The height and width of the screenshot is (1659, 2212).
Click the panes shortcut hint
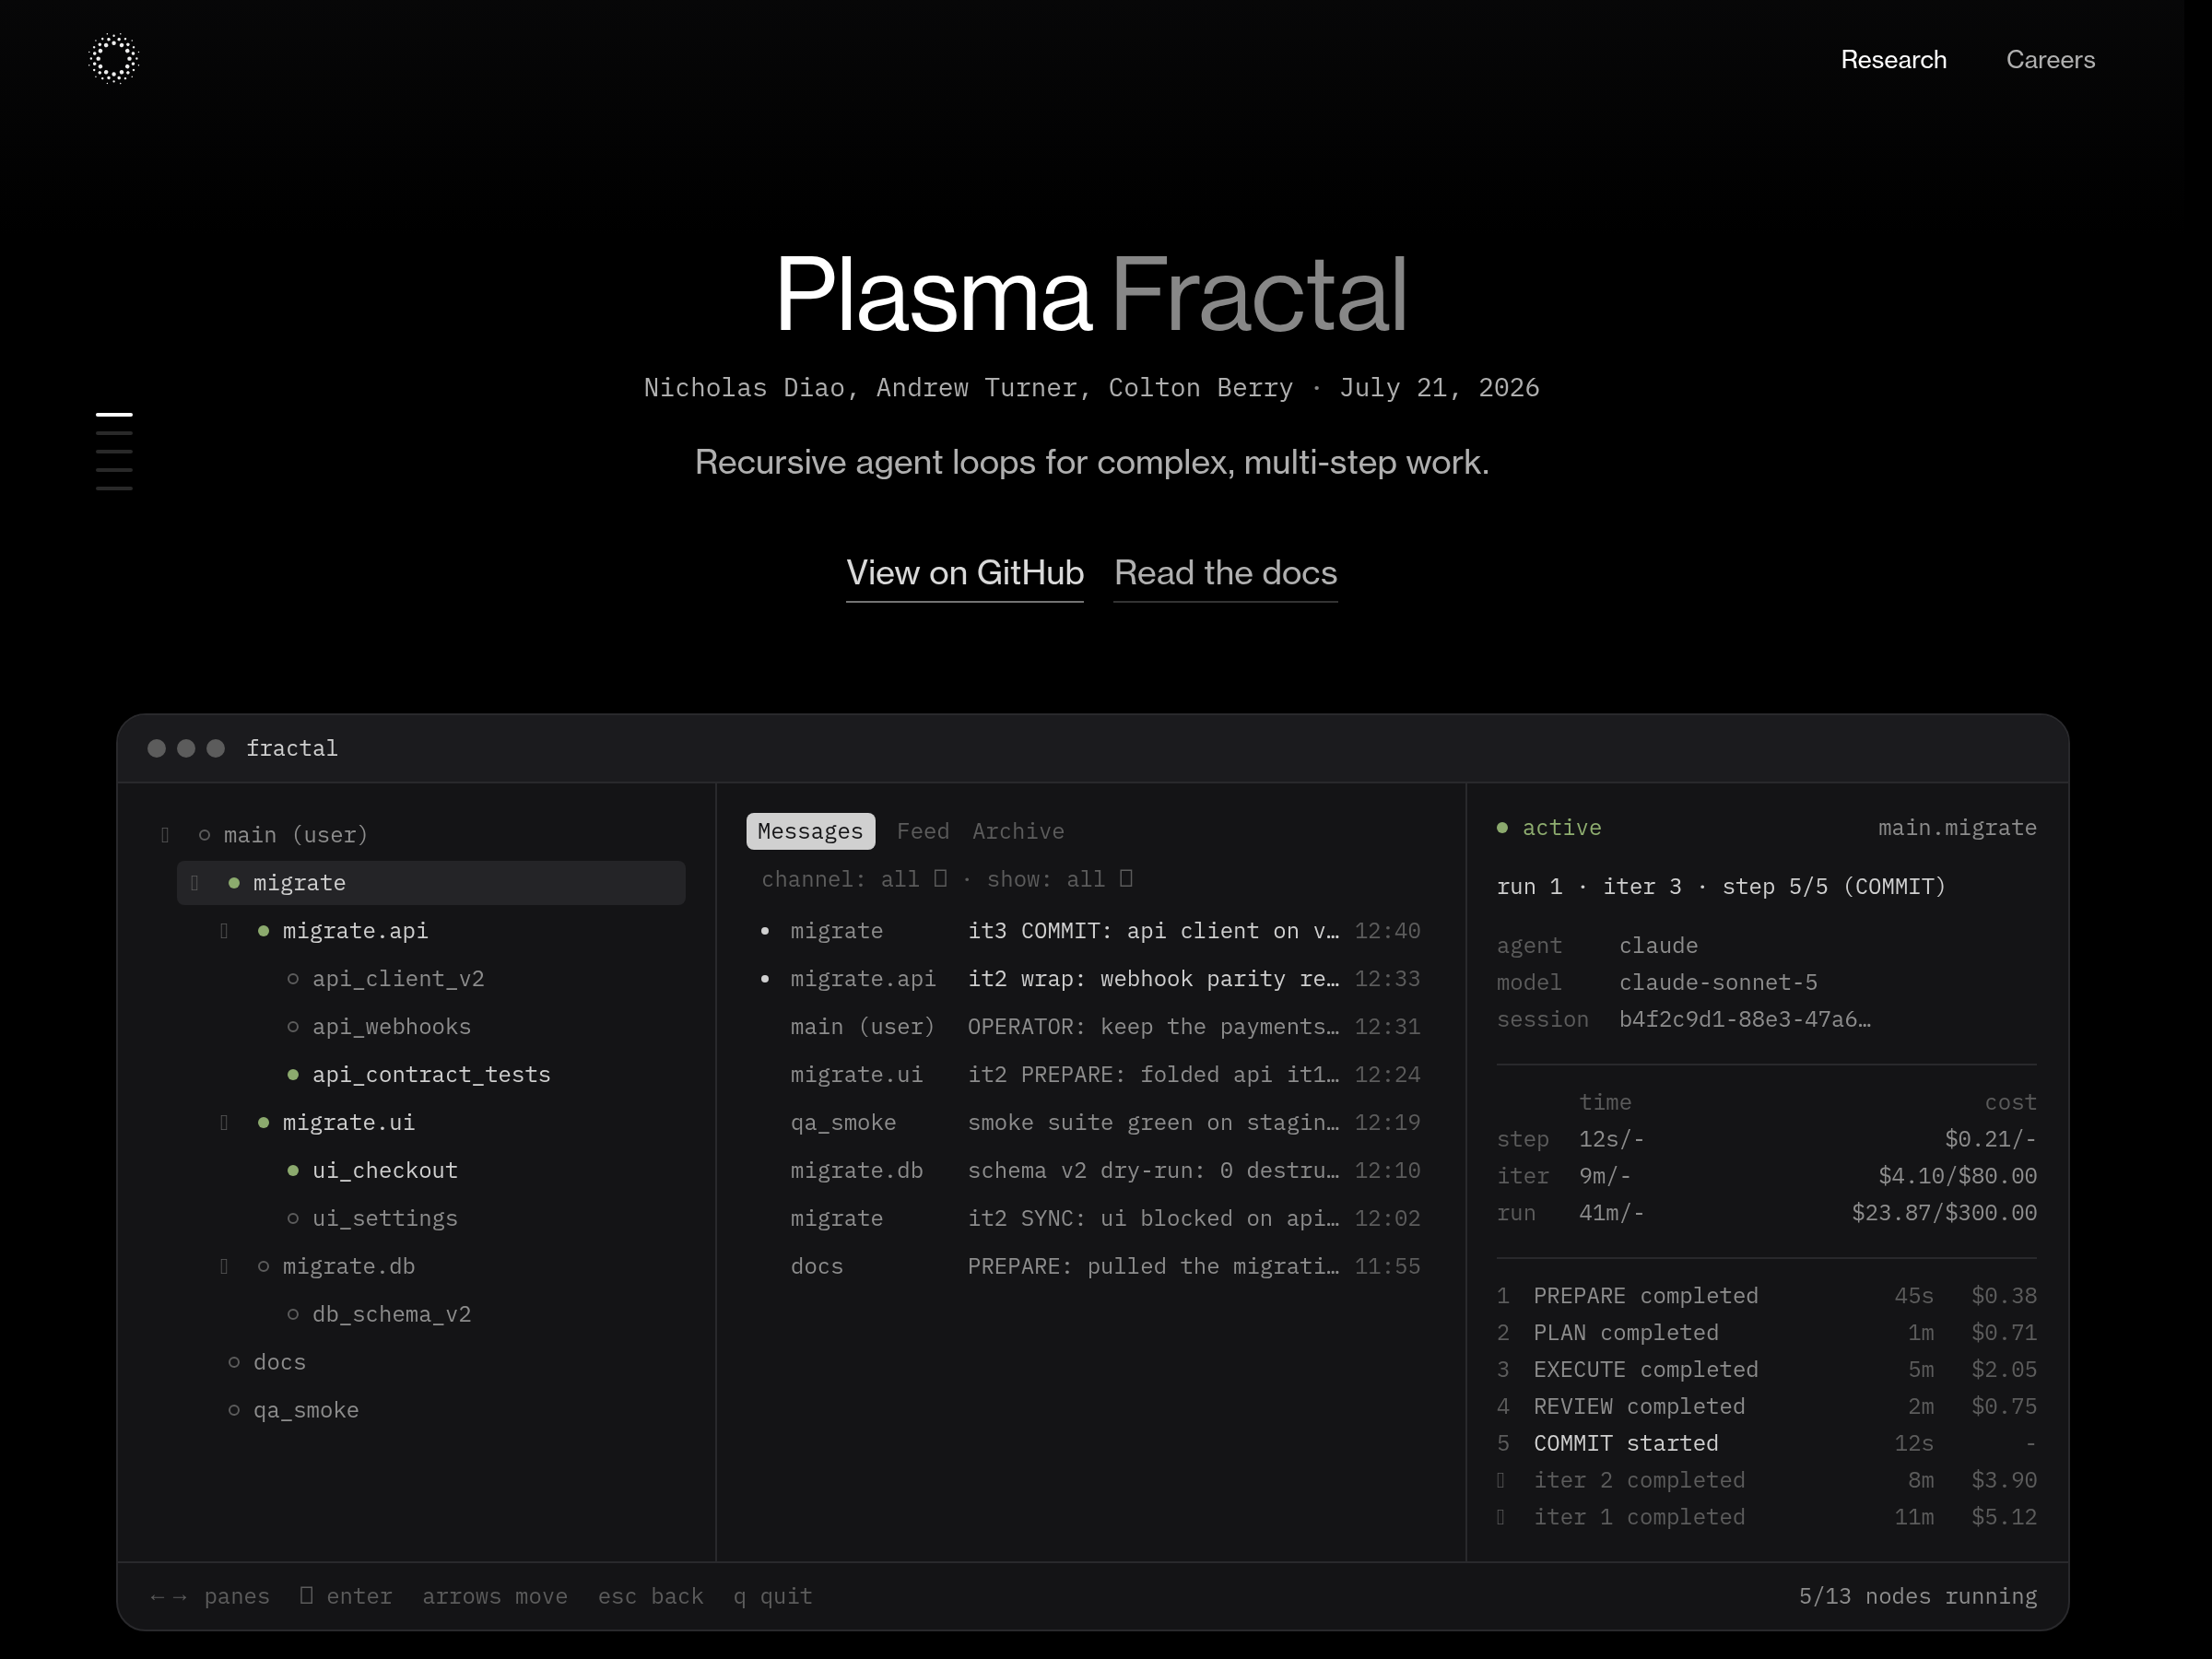coord(210,1597)
